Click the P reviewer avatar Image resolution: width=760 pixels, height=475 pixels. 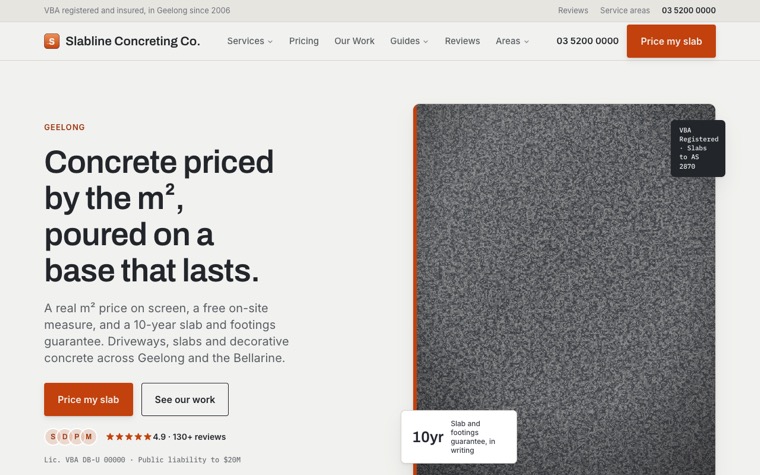77,437
